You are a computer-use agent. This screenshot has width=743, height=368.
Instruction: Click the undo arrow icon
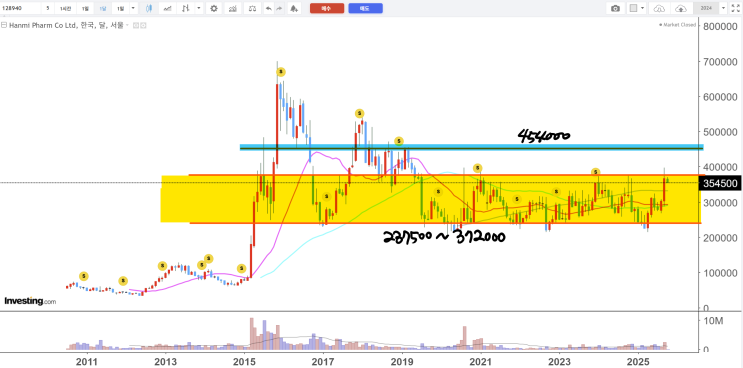269,8
